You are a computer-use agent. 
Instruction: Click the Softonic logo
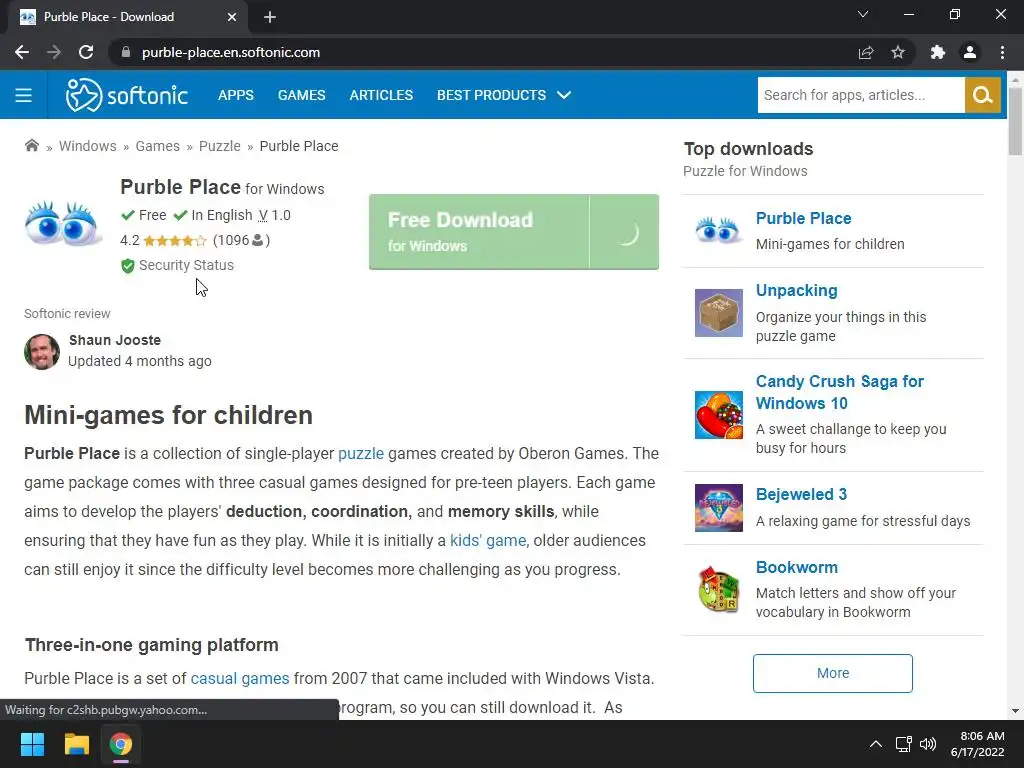coord(127,95)
